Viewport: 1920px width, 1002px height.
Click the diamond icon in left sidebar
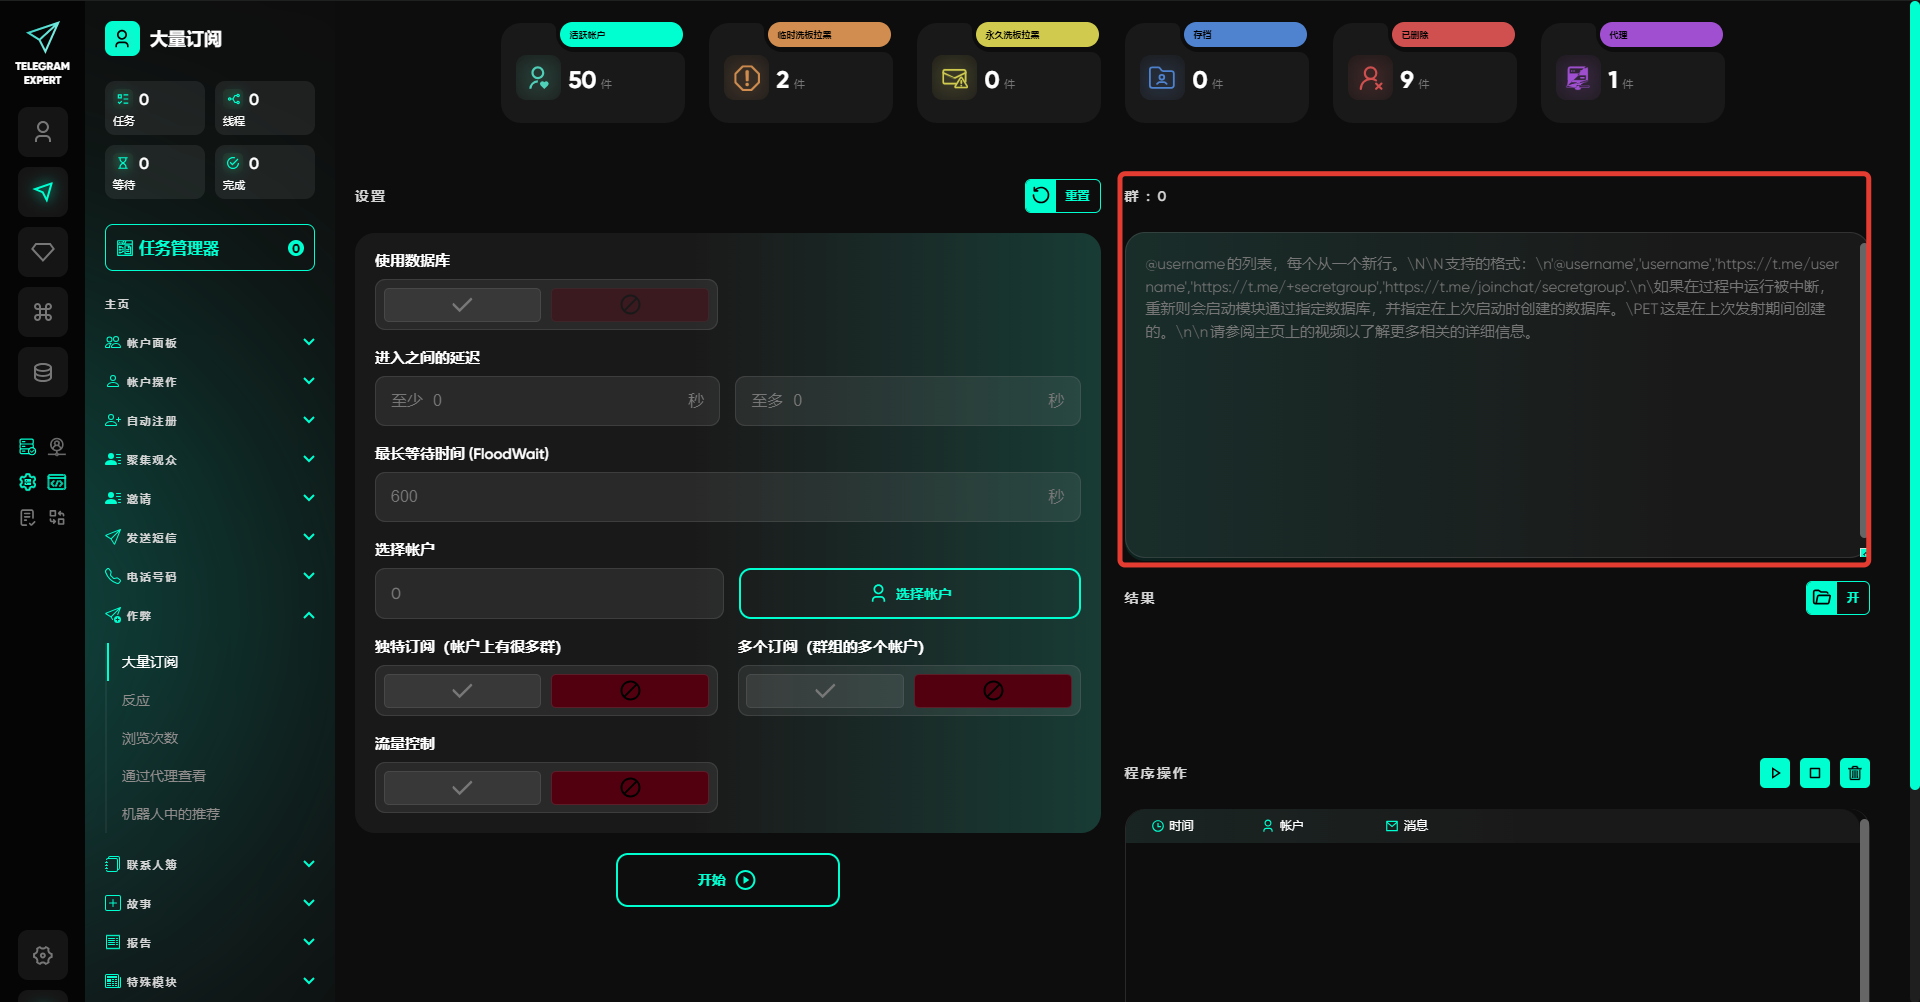click(x=43, y=252)
